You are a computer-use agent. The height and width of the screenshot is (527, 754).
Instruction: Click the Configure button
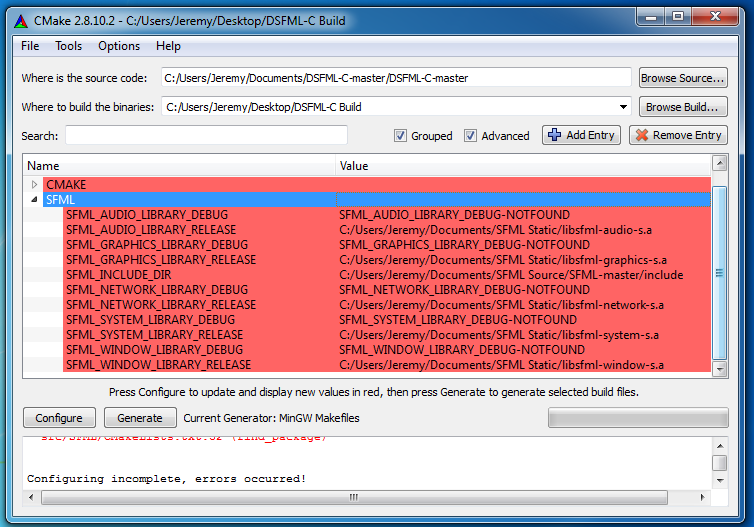point(59,418)
